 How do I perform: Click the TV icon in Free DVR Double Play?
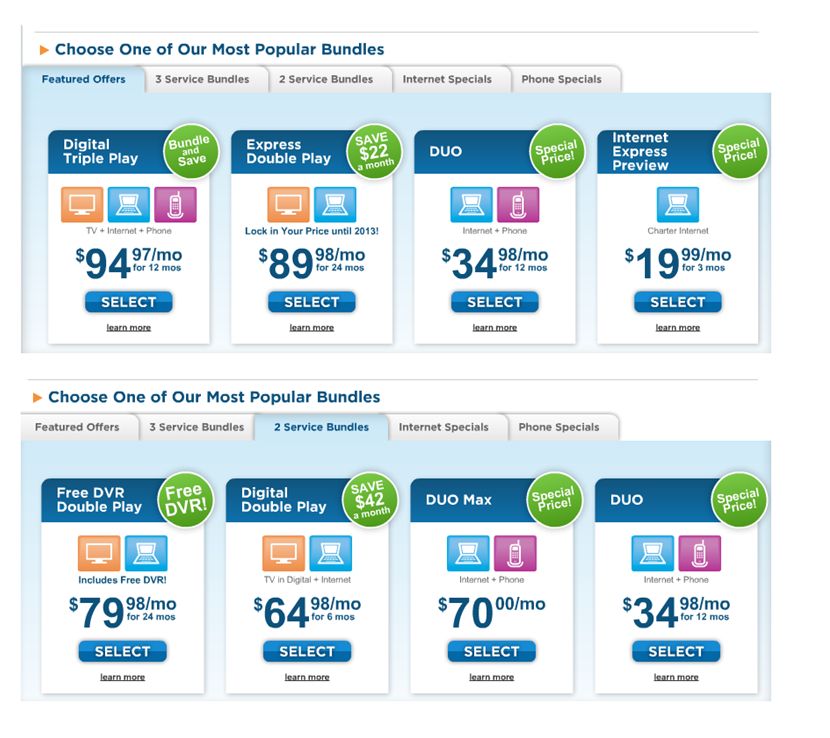[99, 553]
